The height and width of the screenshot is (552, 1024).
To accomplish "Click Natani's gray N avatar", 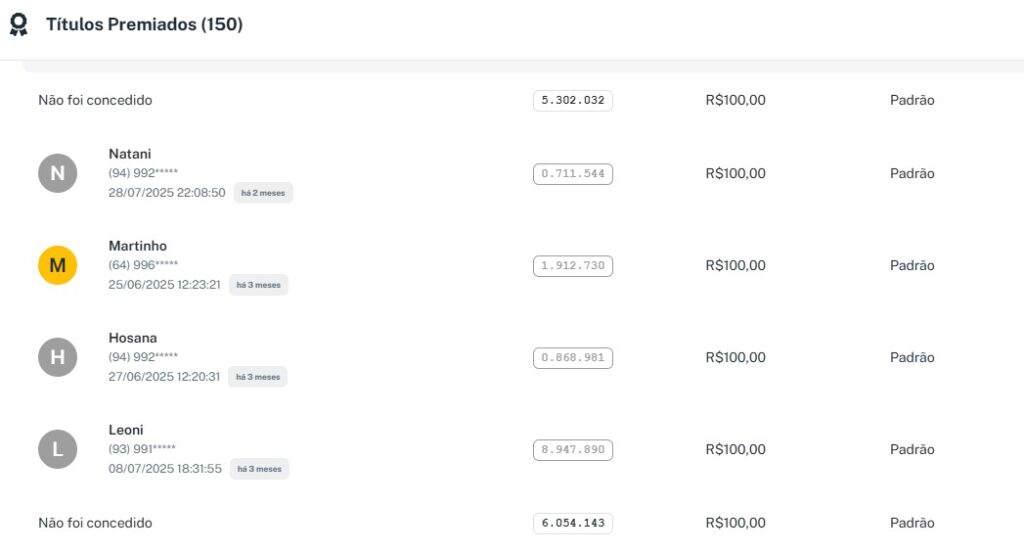I will (57, 174).
